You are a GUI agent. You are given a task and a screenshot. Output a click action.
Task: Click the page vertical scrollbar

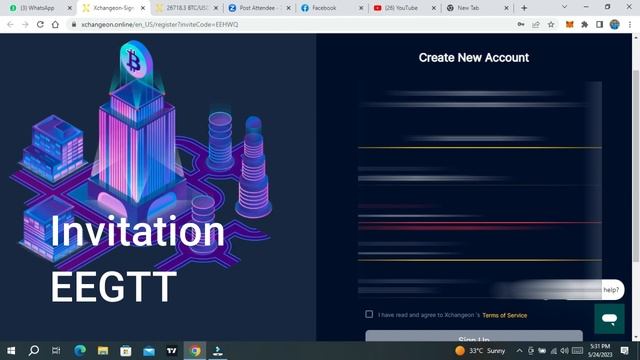(x=636, y=165)
